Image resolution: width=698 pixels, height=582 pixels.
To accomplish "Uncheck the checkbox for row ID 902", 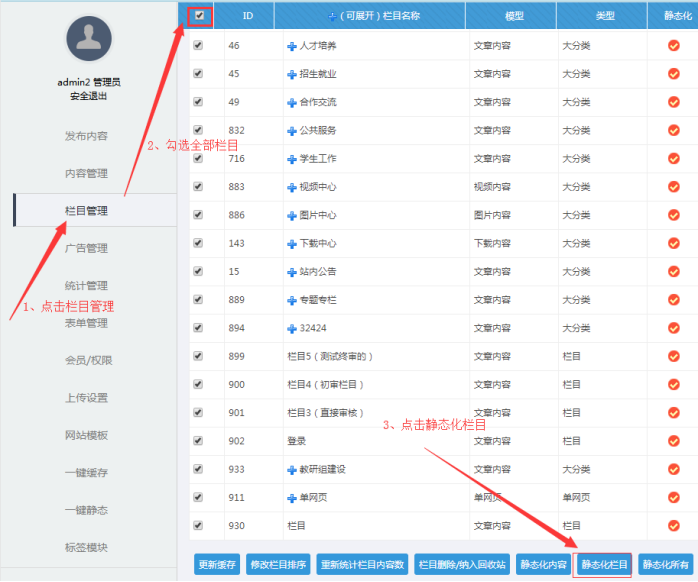I will 198,441.
